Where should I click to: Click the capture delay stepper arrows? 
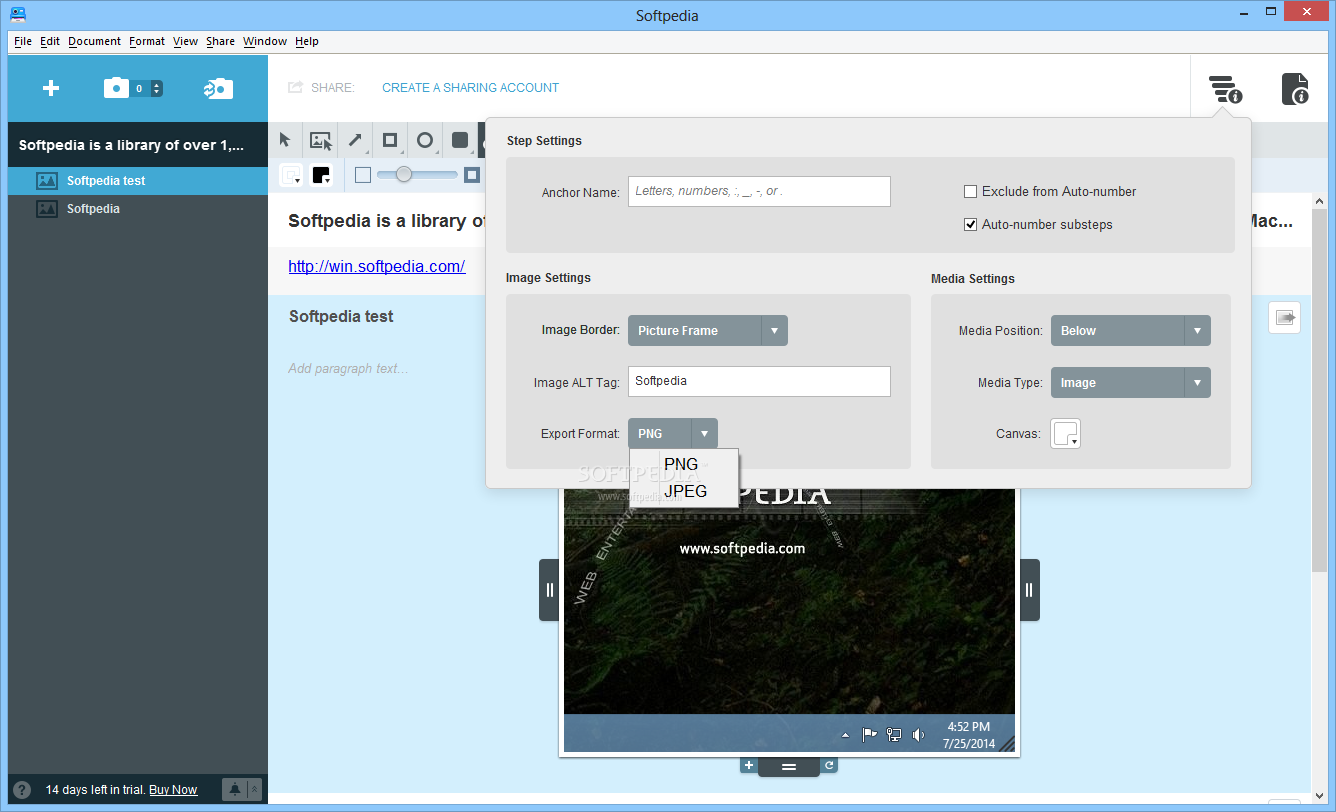[x=156, y=88]
